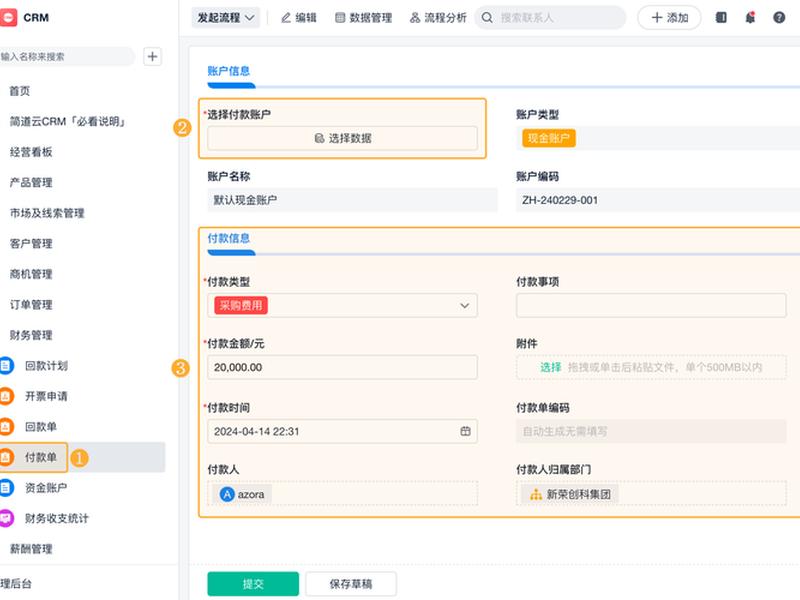Focus the sidebar name search box
The image size is (800, 600).
(x=66, y=57)
